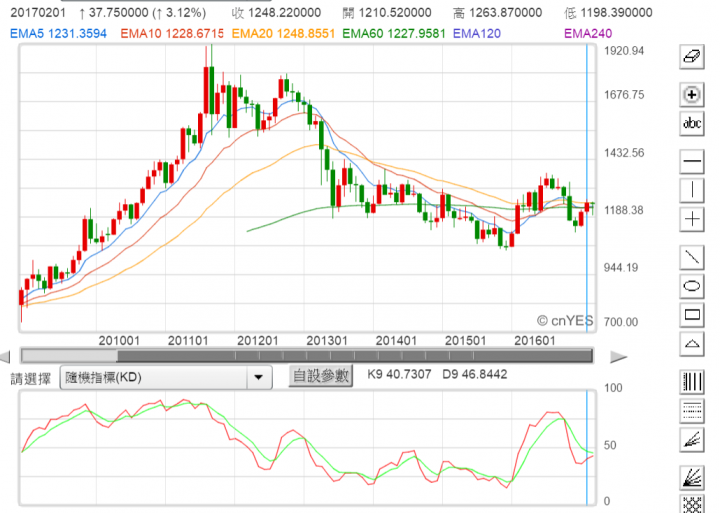Choose the ellipse drawing tool
This screenshot has width=720, height=513.
click(x=691, y=285)
